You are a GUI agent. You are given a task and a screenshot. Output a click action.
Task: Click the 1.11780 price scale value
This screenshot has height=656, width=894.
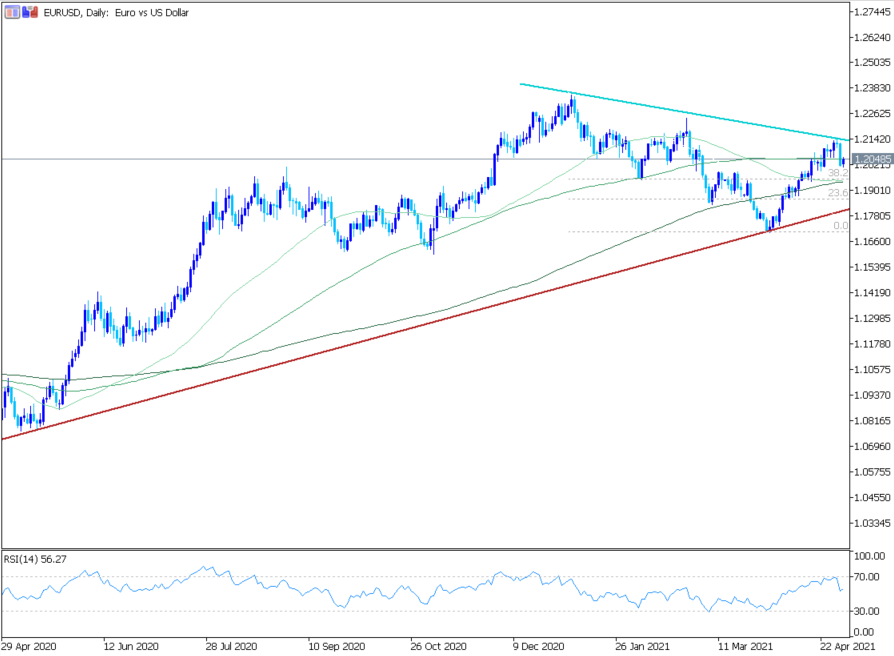[872, 344]
